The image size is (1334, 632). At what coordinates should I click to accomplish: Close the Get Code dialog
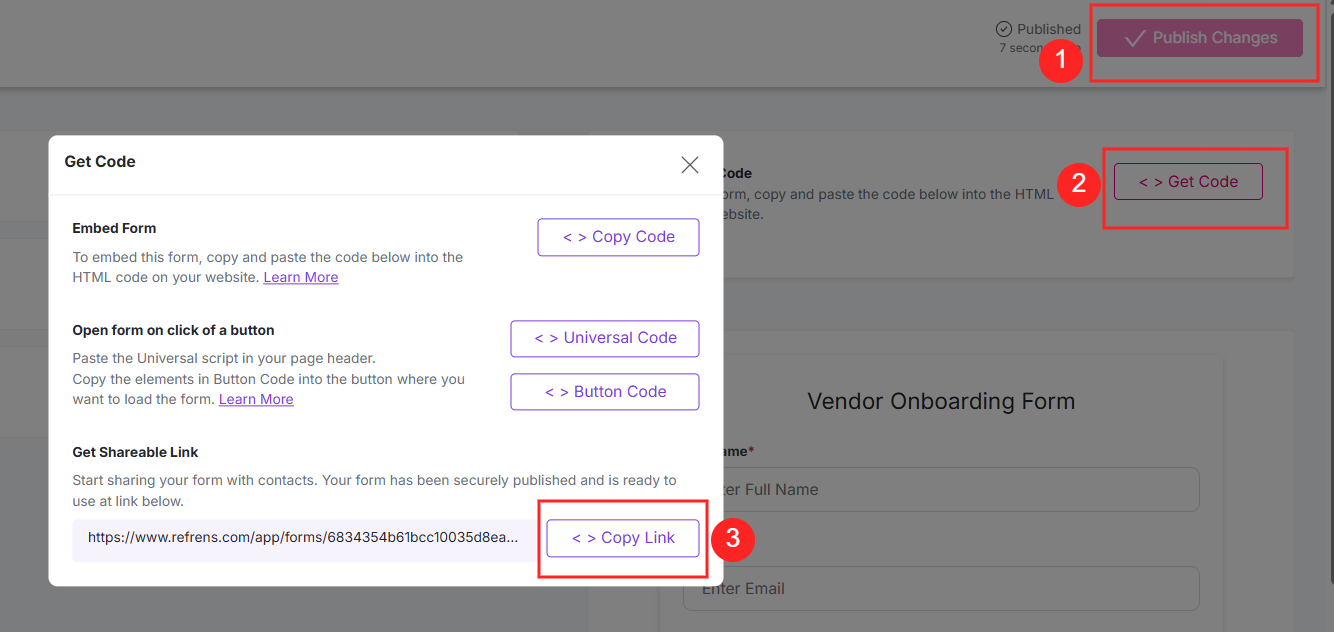click(x=689, y=165)
